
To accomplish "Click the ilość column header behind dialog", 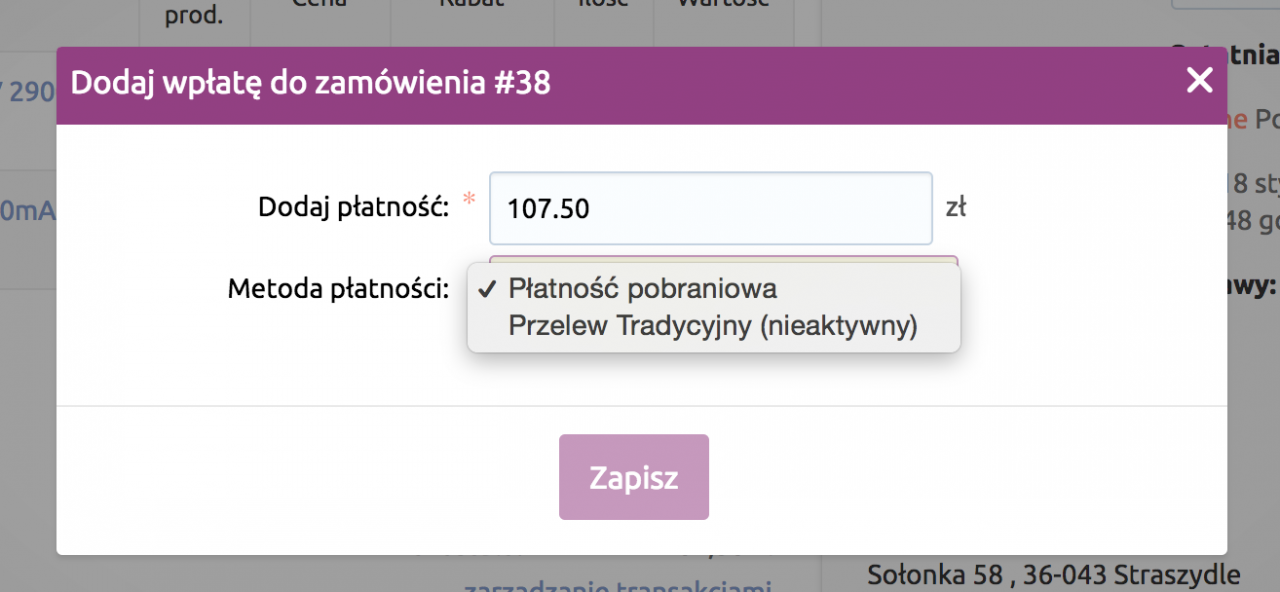I will (x=603, y=4).
